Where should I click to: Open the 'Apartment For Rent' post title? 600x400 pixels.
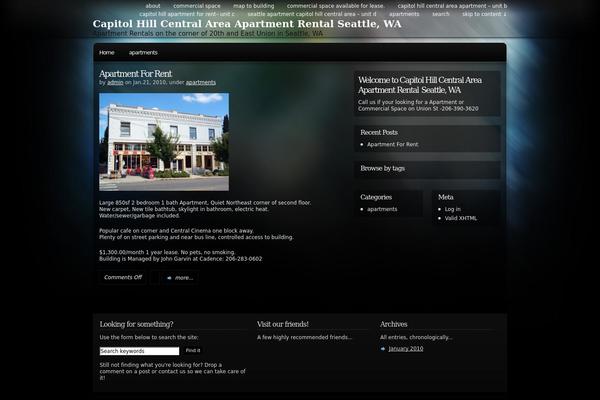[135, 73]
